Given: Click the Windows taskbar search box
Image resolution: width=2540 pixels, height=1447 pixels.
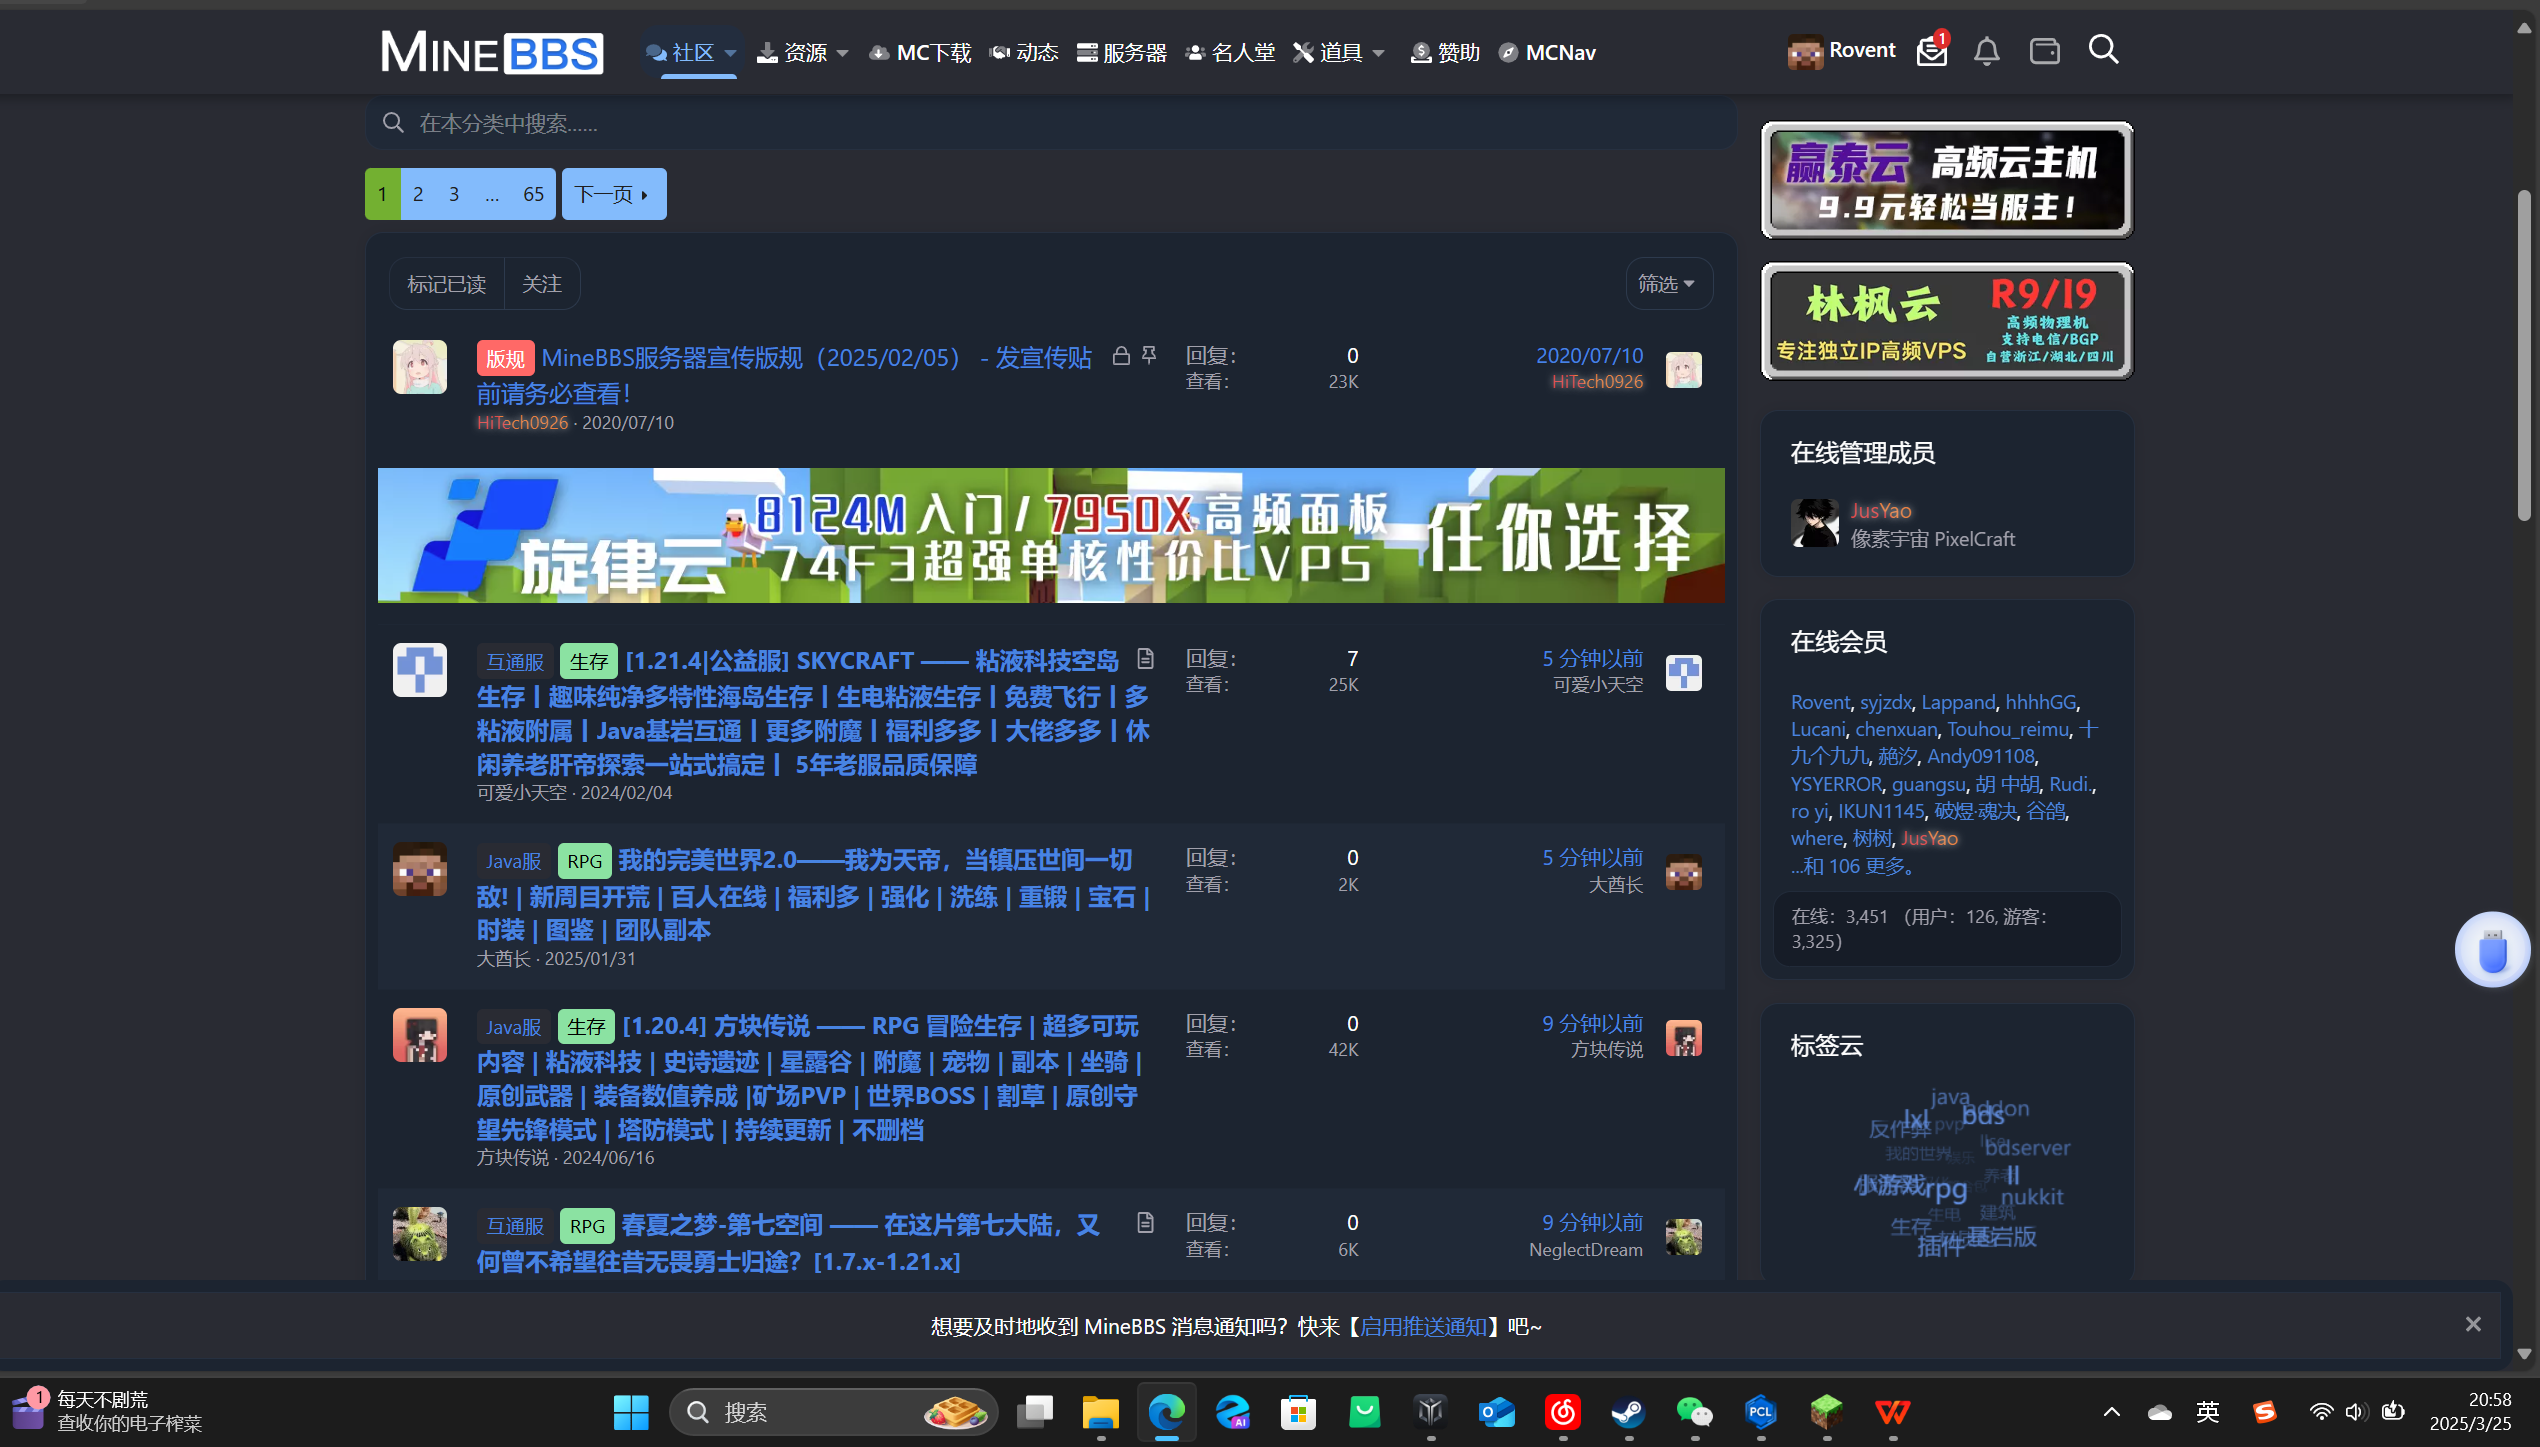Looking at the screenshot, I should 833,1412.
